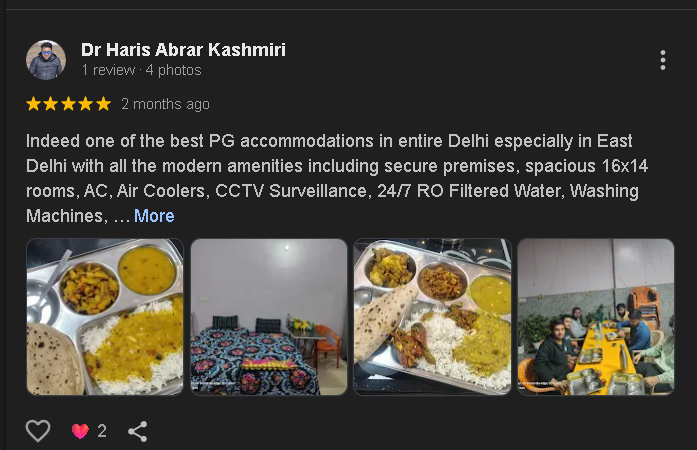The image size is (697, 450).
Task: Open the bedroom photo thumbnail
Action: (269, 317)
